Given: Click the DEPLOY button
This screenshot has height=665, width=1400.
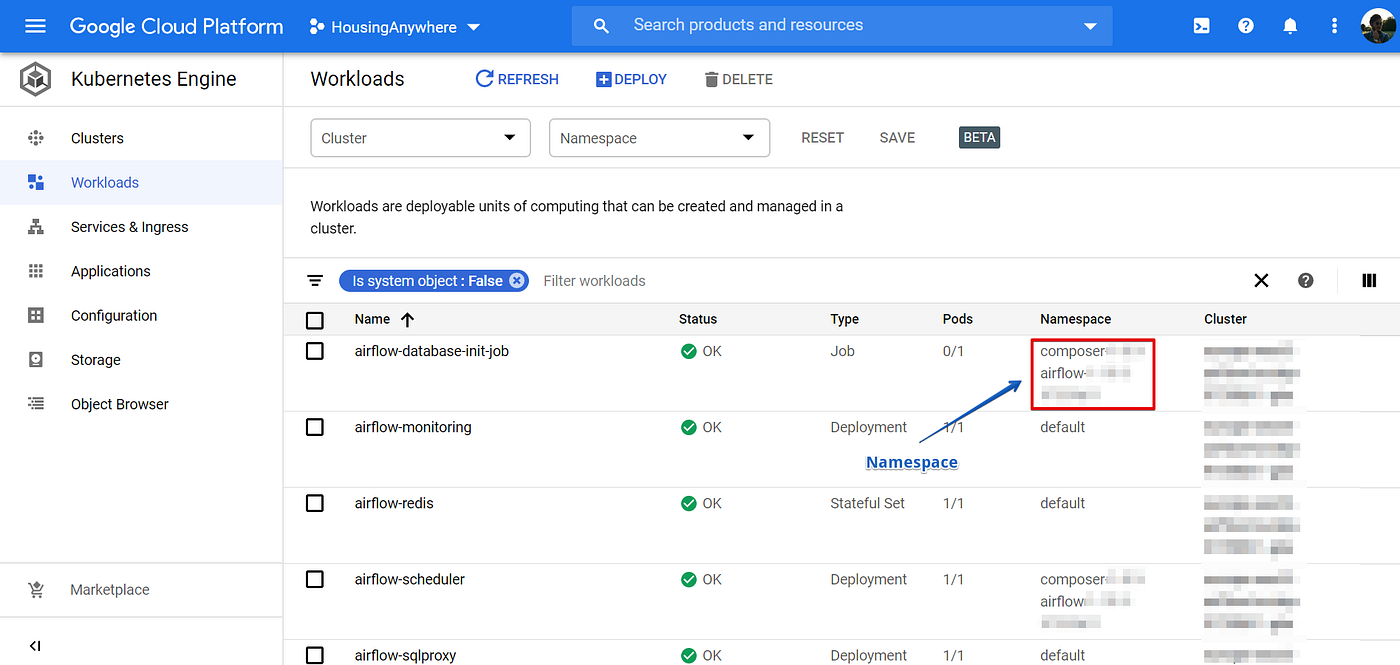Looking at the screenshot, I should tap(631, 78).
